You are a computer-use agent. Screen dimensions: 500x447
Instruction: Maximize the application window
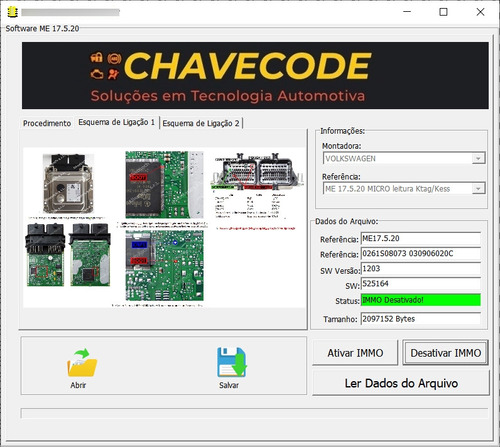pos(443,12)
